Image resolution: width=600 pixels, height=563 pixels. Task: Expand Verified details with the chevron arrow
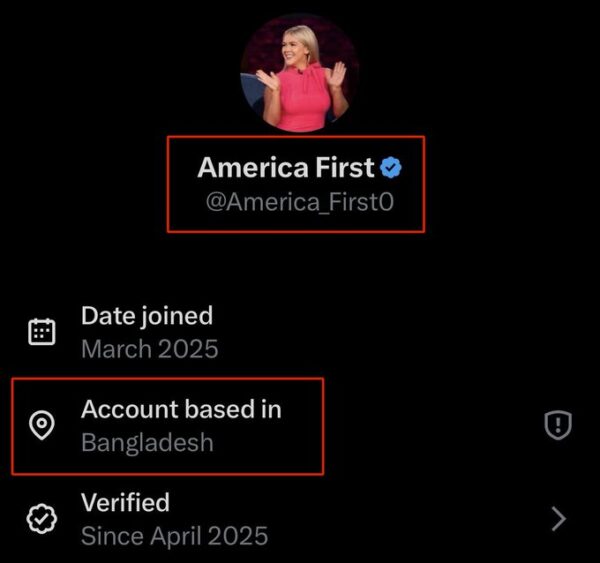click(x=558, y=518)
